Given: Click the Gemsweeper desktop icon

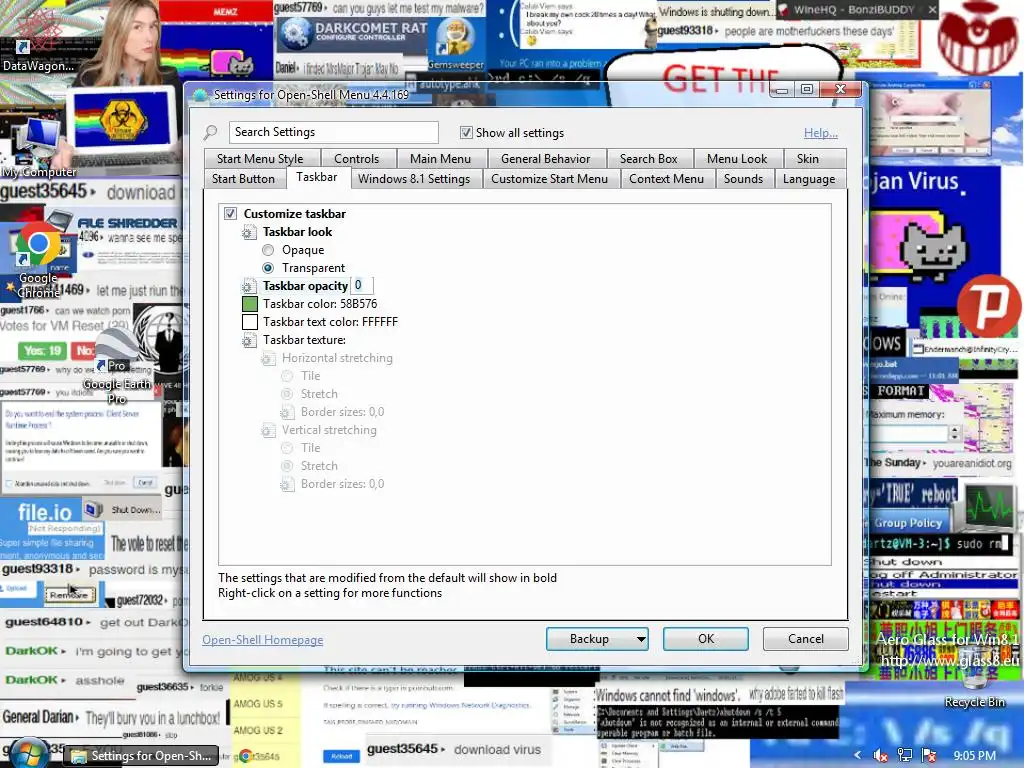Looking at the screenshot, I should click(x=455, y=42).
